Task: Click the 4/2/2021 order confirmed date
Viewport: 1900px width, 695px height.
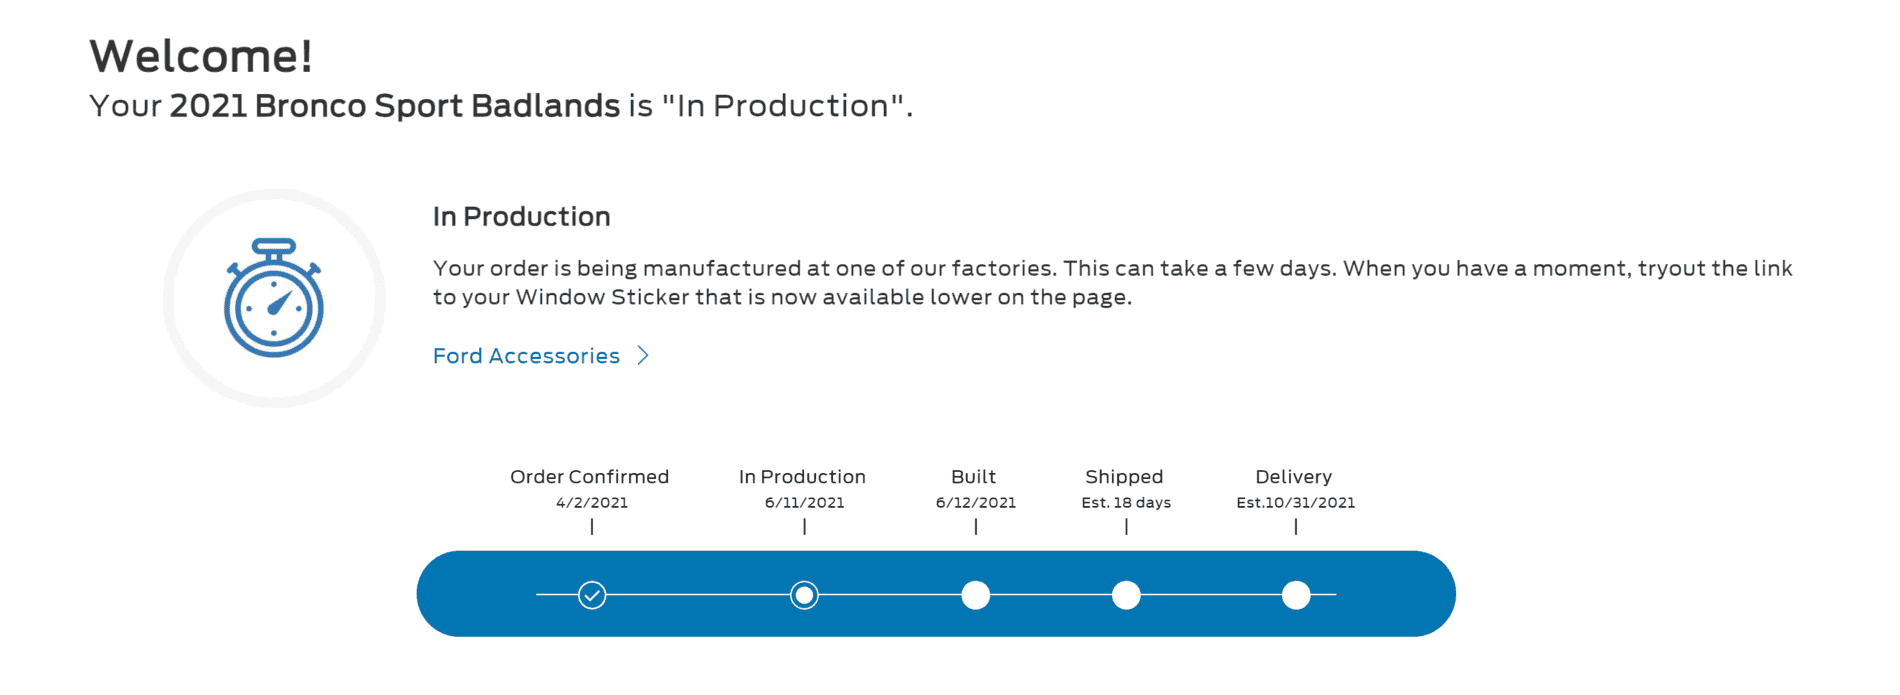Action: tap(592, 503)
